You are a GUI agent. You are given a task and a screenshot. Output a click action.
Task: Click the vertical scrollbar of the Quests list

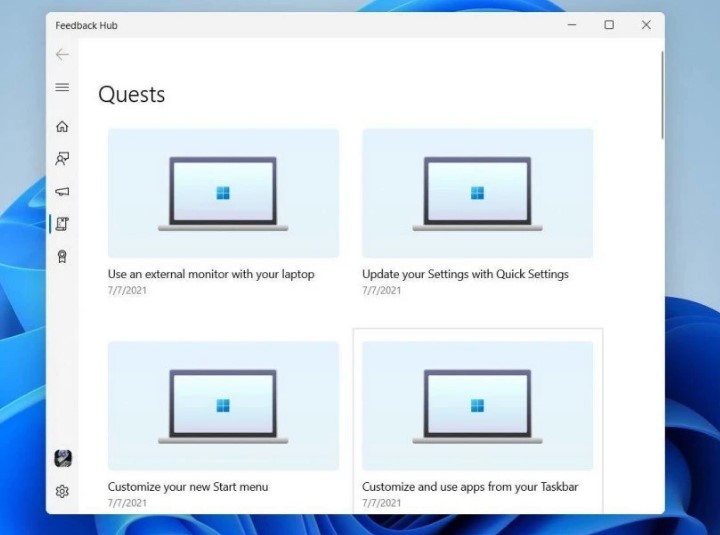pyautogui.click(x=661, y=95)
